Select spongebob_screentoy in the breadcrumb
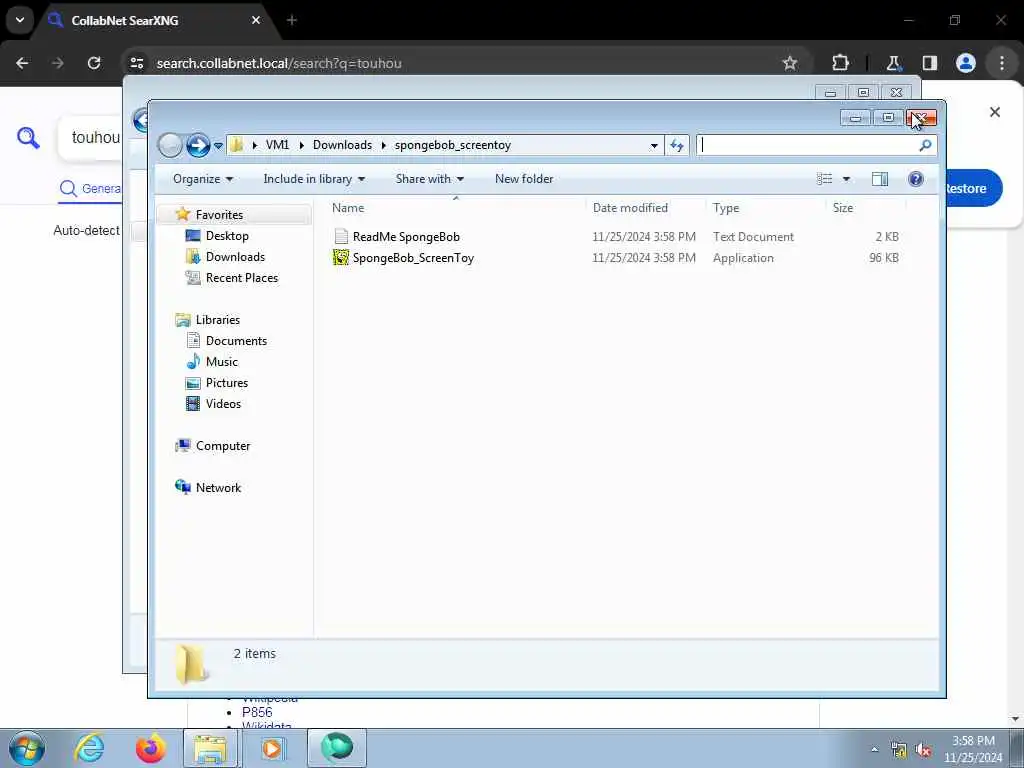 pos(453,145)
